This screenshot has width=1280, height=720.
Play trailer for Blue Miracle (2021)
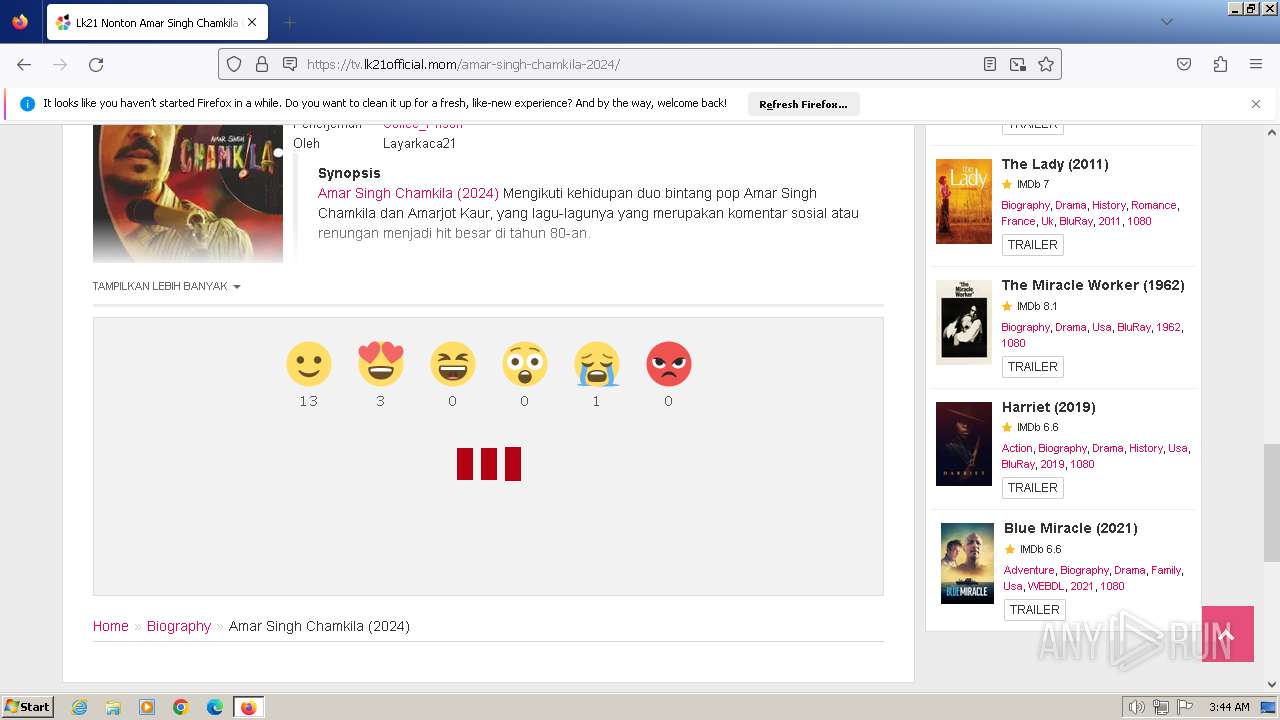pos(1034,610)
